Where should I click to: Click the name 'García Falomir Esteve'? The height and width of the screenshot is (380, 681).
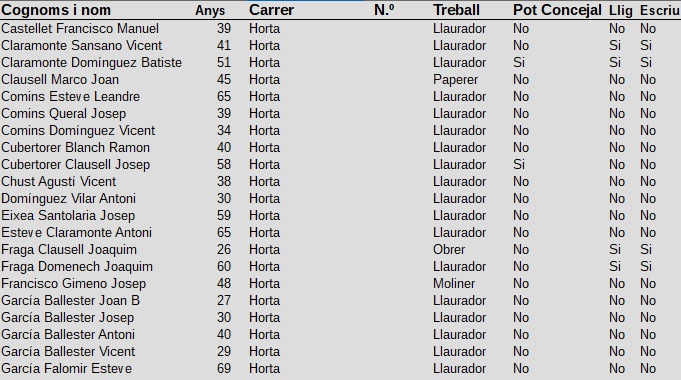(66, 369)
